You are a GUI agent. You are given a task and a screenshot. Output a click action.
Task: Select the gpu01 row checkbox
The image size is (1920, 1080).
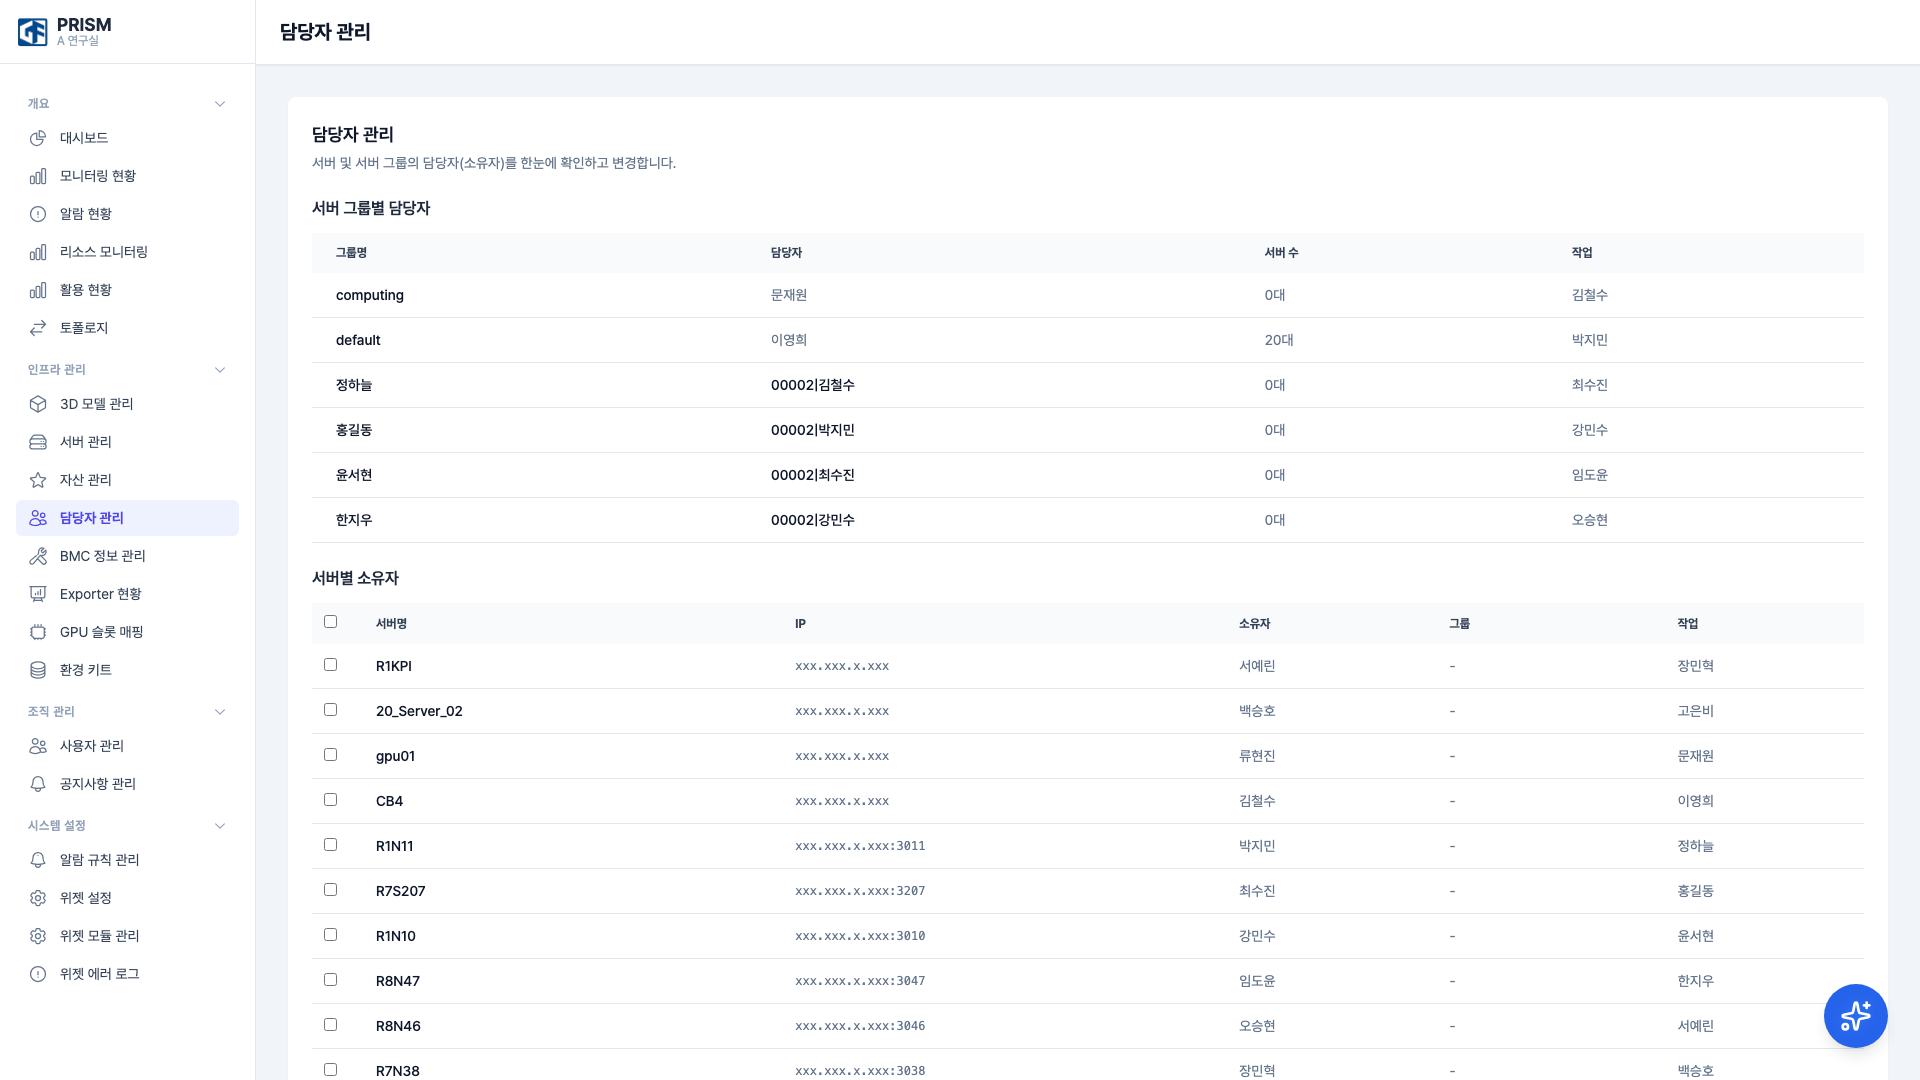[x=330, y=755]
